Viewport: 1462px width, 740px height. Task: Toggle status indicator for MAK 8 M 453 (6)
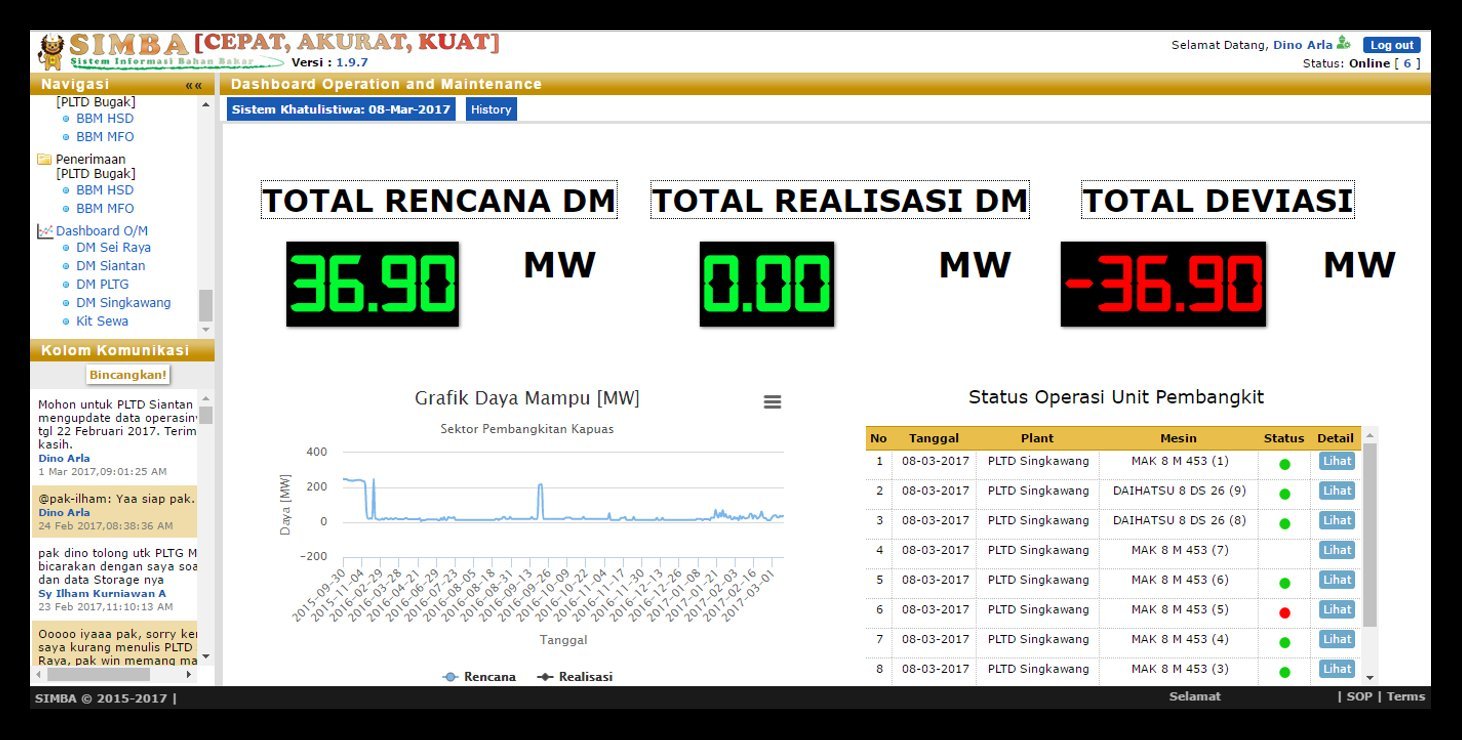pyautogui.click(x=1284, y=580)
